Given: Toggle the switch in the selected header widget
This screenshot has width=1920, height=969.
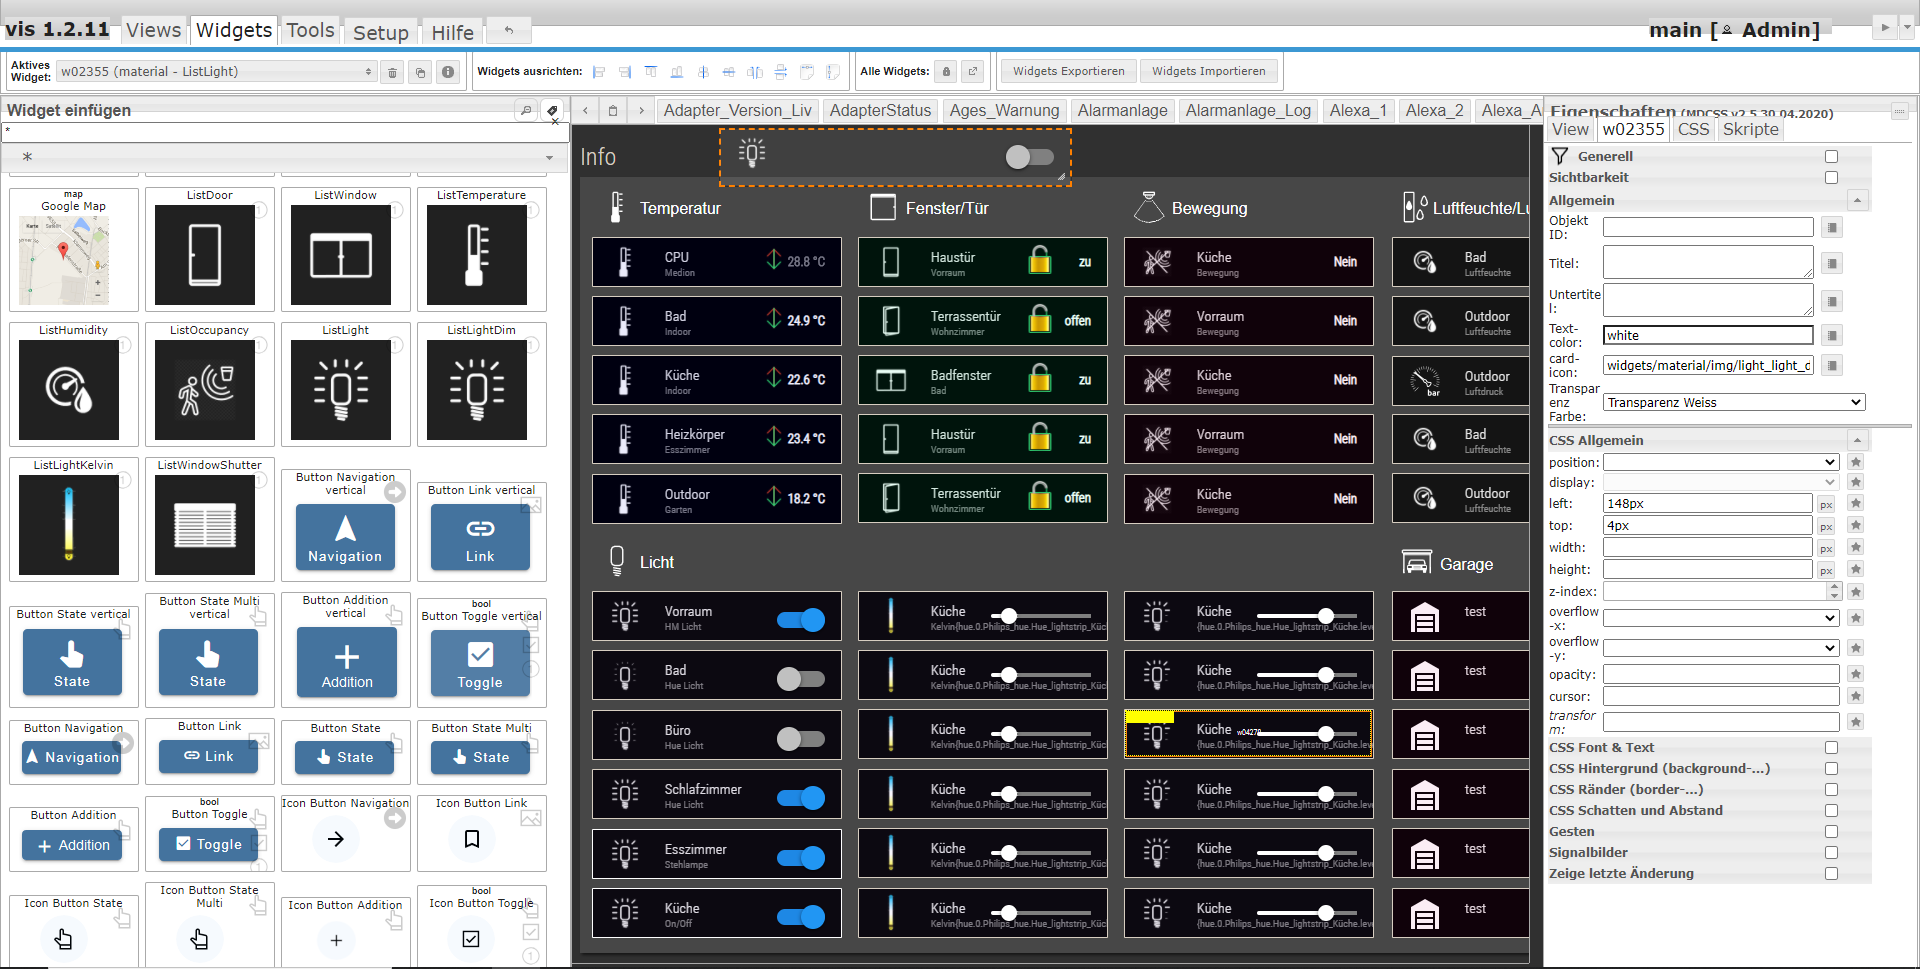Looking at the screenshot, I should click(x=1029, y=157).
